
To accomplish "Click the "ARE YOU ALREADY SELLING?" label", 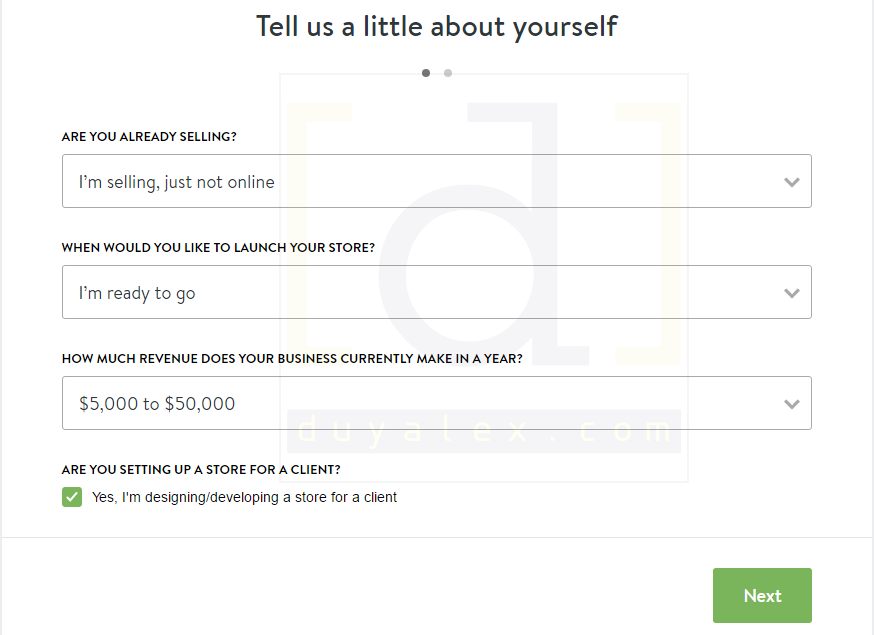I will tap(149, 137).
